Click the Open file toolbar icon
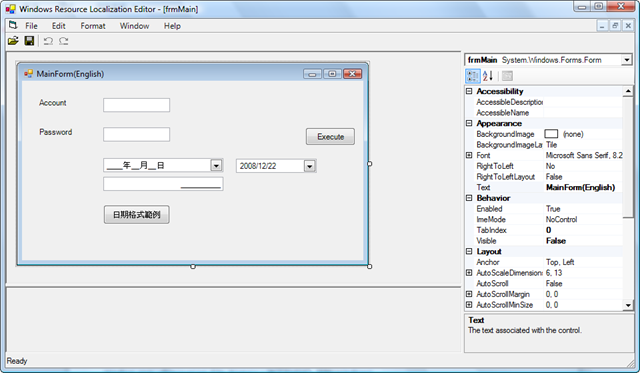This screenshot has height=373, width=640. [13, 41]
